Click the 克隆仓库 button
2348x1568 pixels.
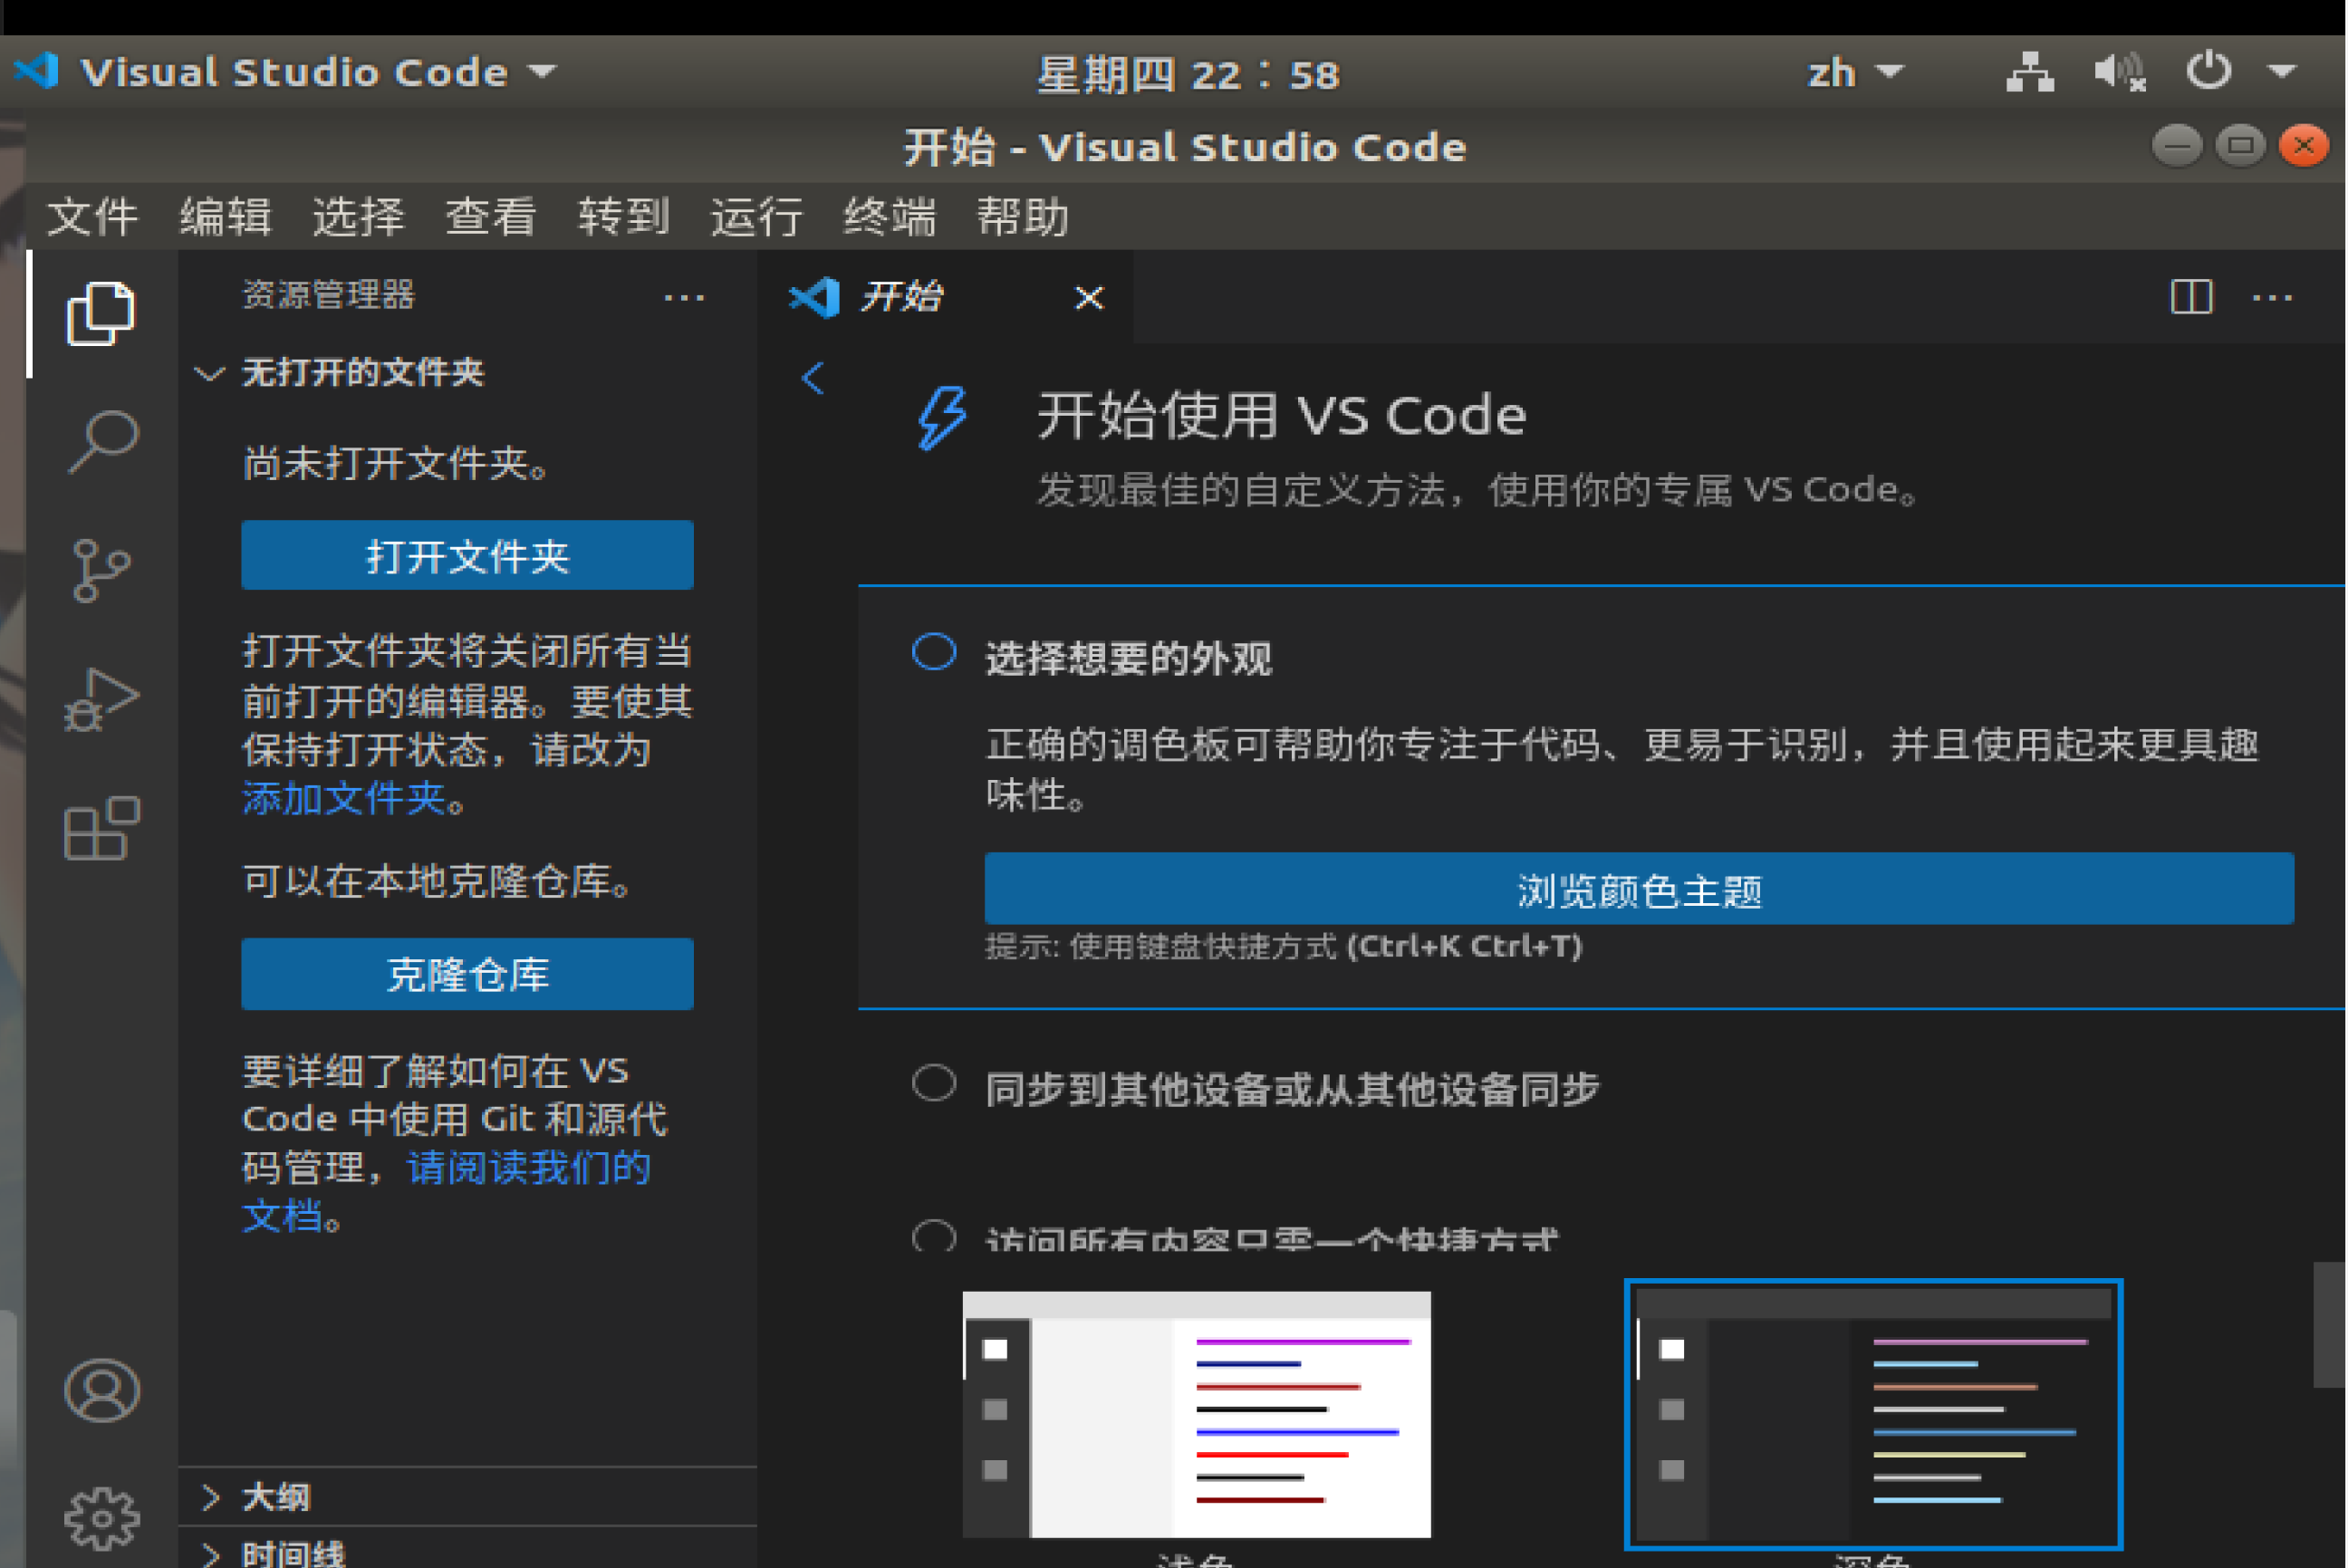click(x=467, y=974)
